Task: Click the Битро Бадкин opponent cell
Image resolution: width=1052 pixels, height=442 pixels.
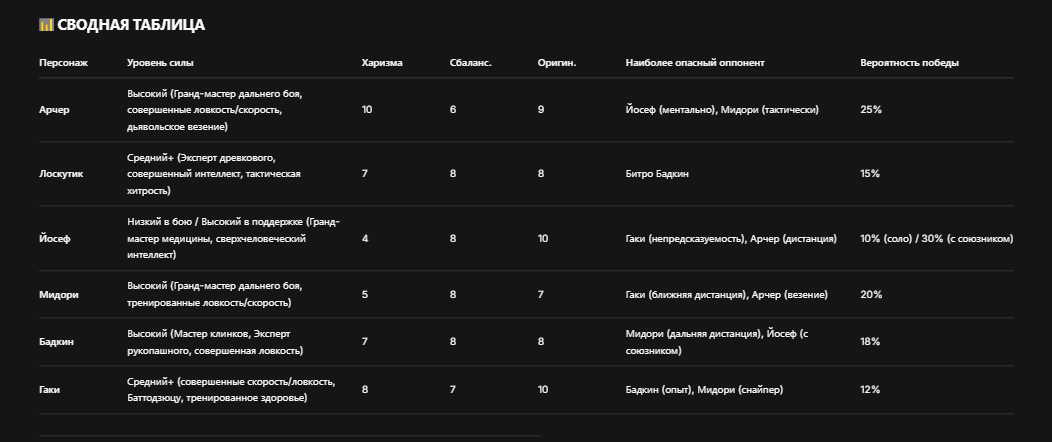Action: click(657, 174)
